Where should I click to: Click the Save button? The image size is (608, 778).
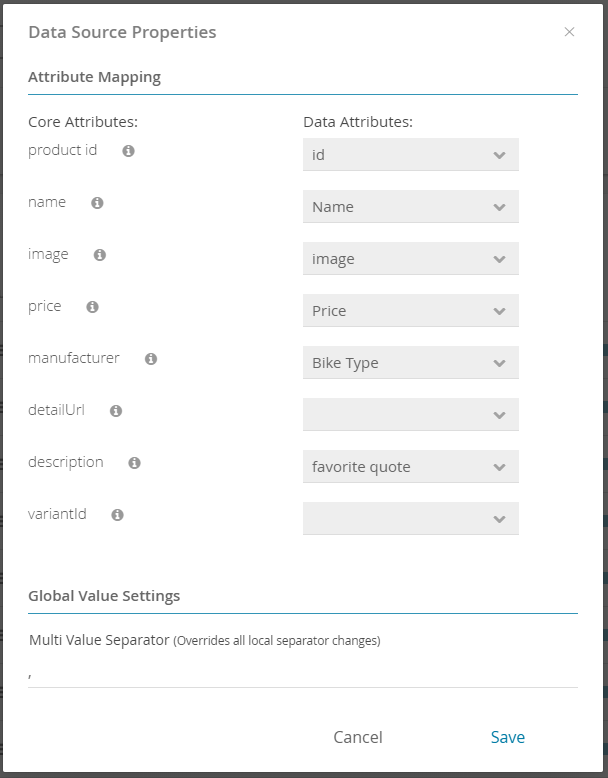click(508, 737)
